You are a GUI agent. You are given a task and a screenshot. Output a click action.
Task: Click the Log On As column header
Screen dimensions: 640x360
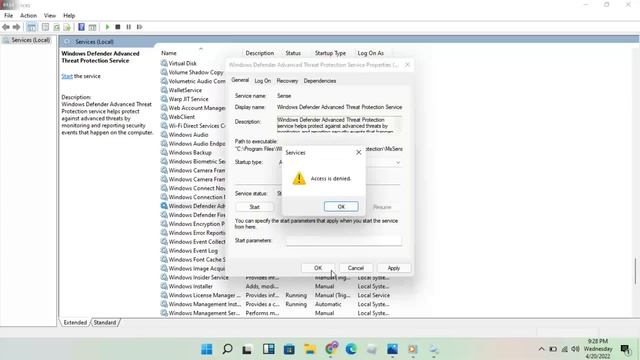click(371, 53)
